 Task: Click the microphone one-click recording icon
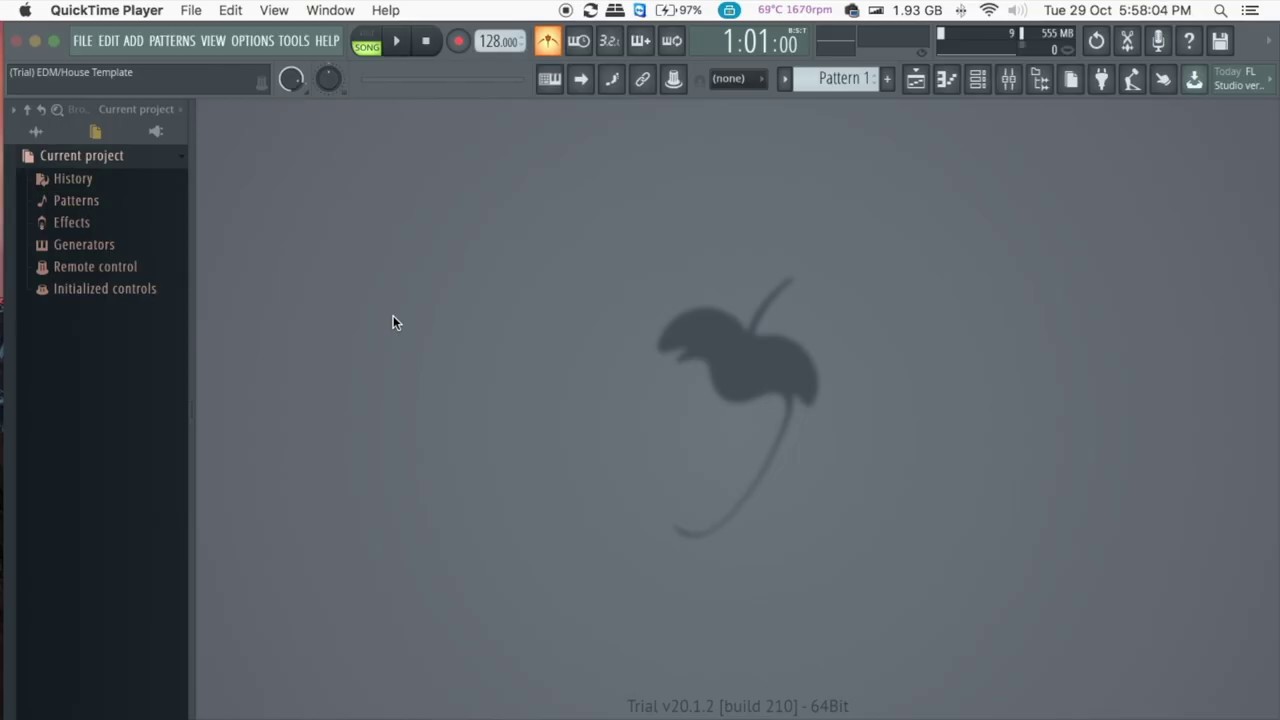click(x=1158, y=41)
